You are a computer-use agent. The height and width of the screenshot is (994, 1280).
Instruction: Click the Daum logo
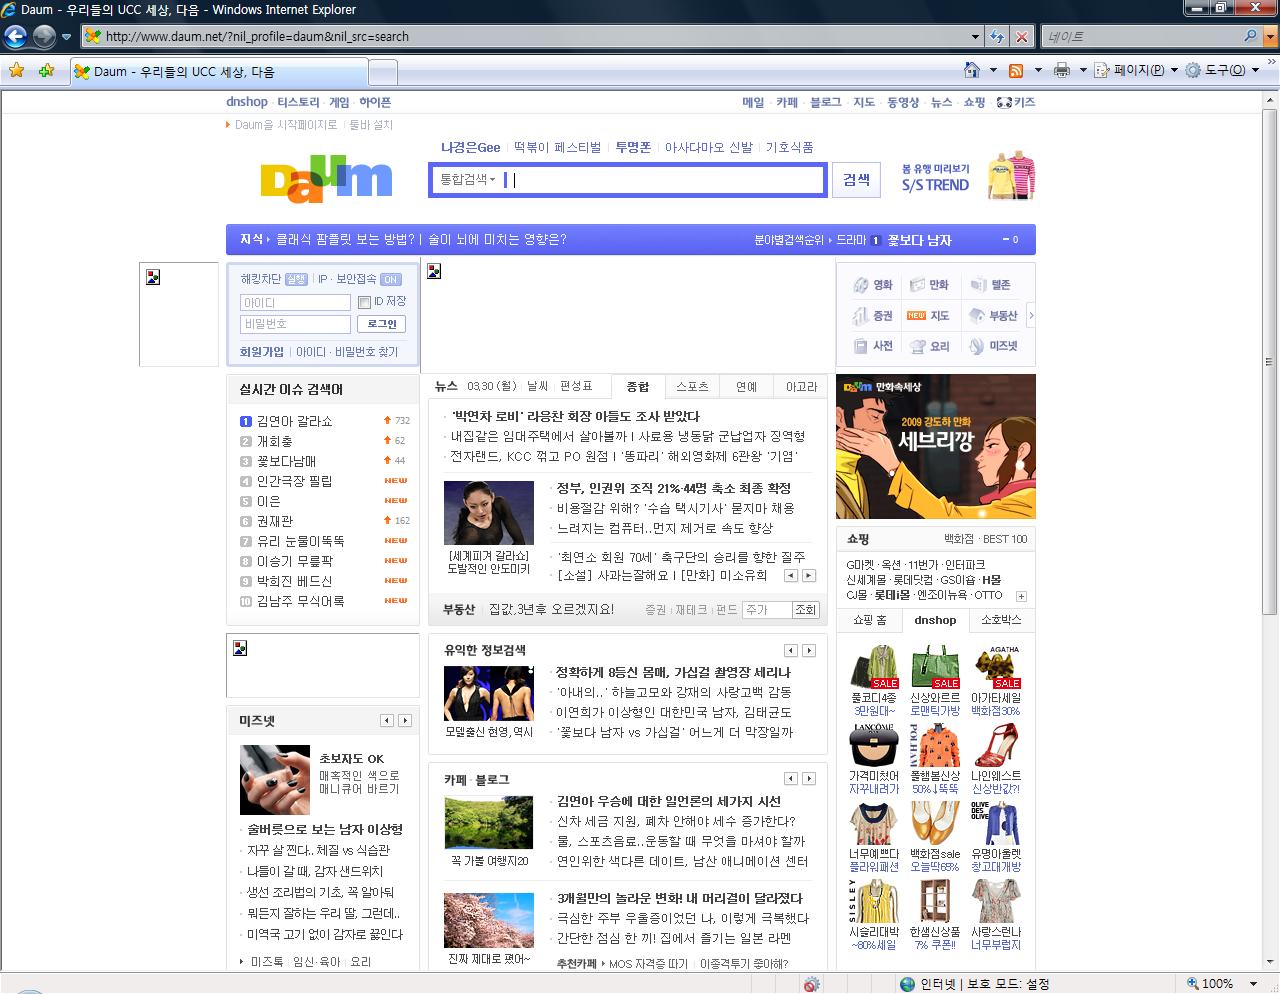pyautogui.click(x=326, y=179)
